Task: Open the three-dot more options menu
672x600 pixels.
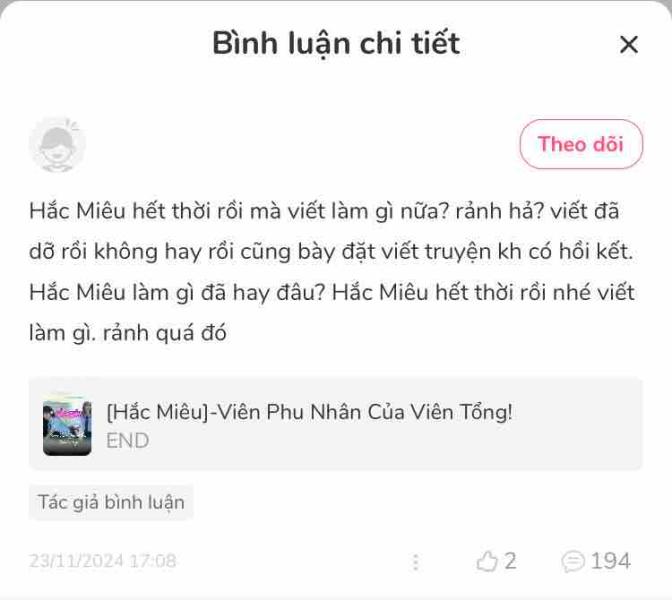Action: [x=415, y=562]
